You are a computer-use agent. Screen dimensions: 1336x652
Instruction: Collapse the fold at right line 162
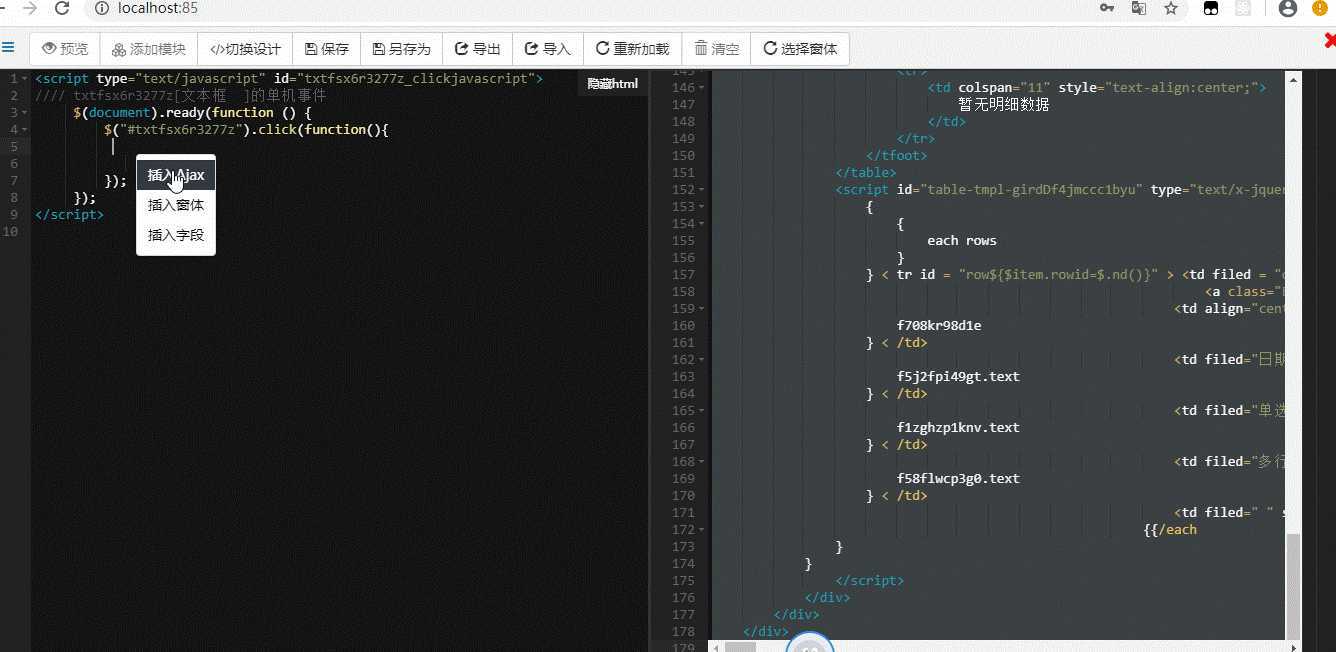click(x=702, y=360)
